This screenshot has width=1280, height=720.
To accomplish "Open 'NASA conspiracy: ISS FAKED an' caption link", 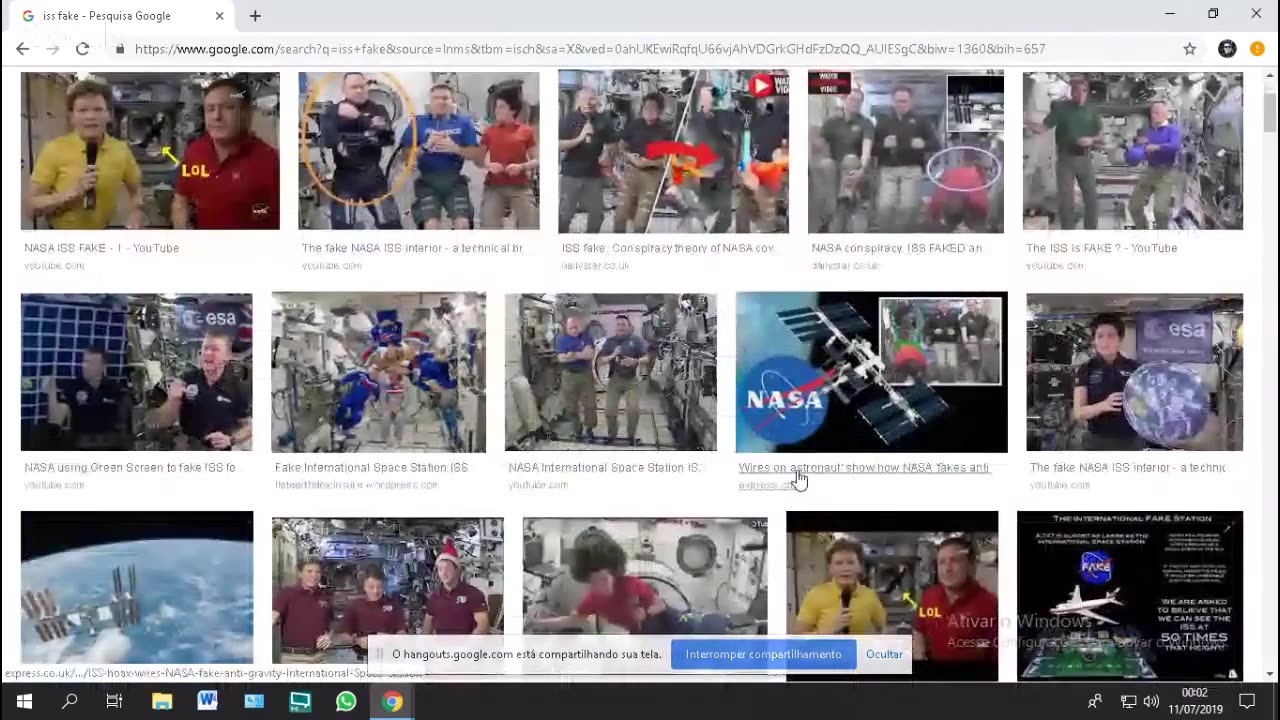I will pyautogui.click(x=897, y=248).
